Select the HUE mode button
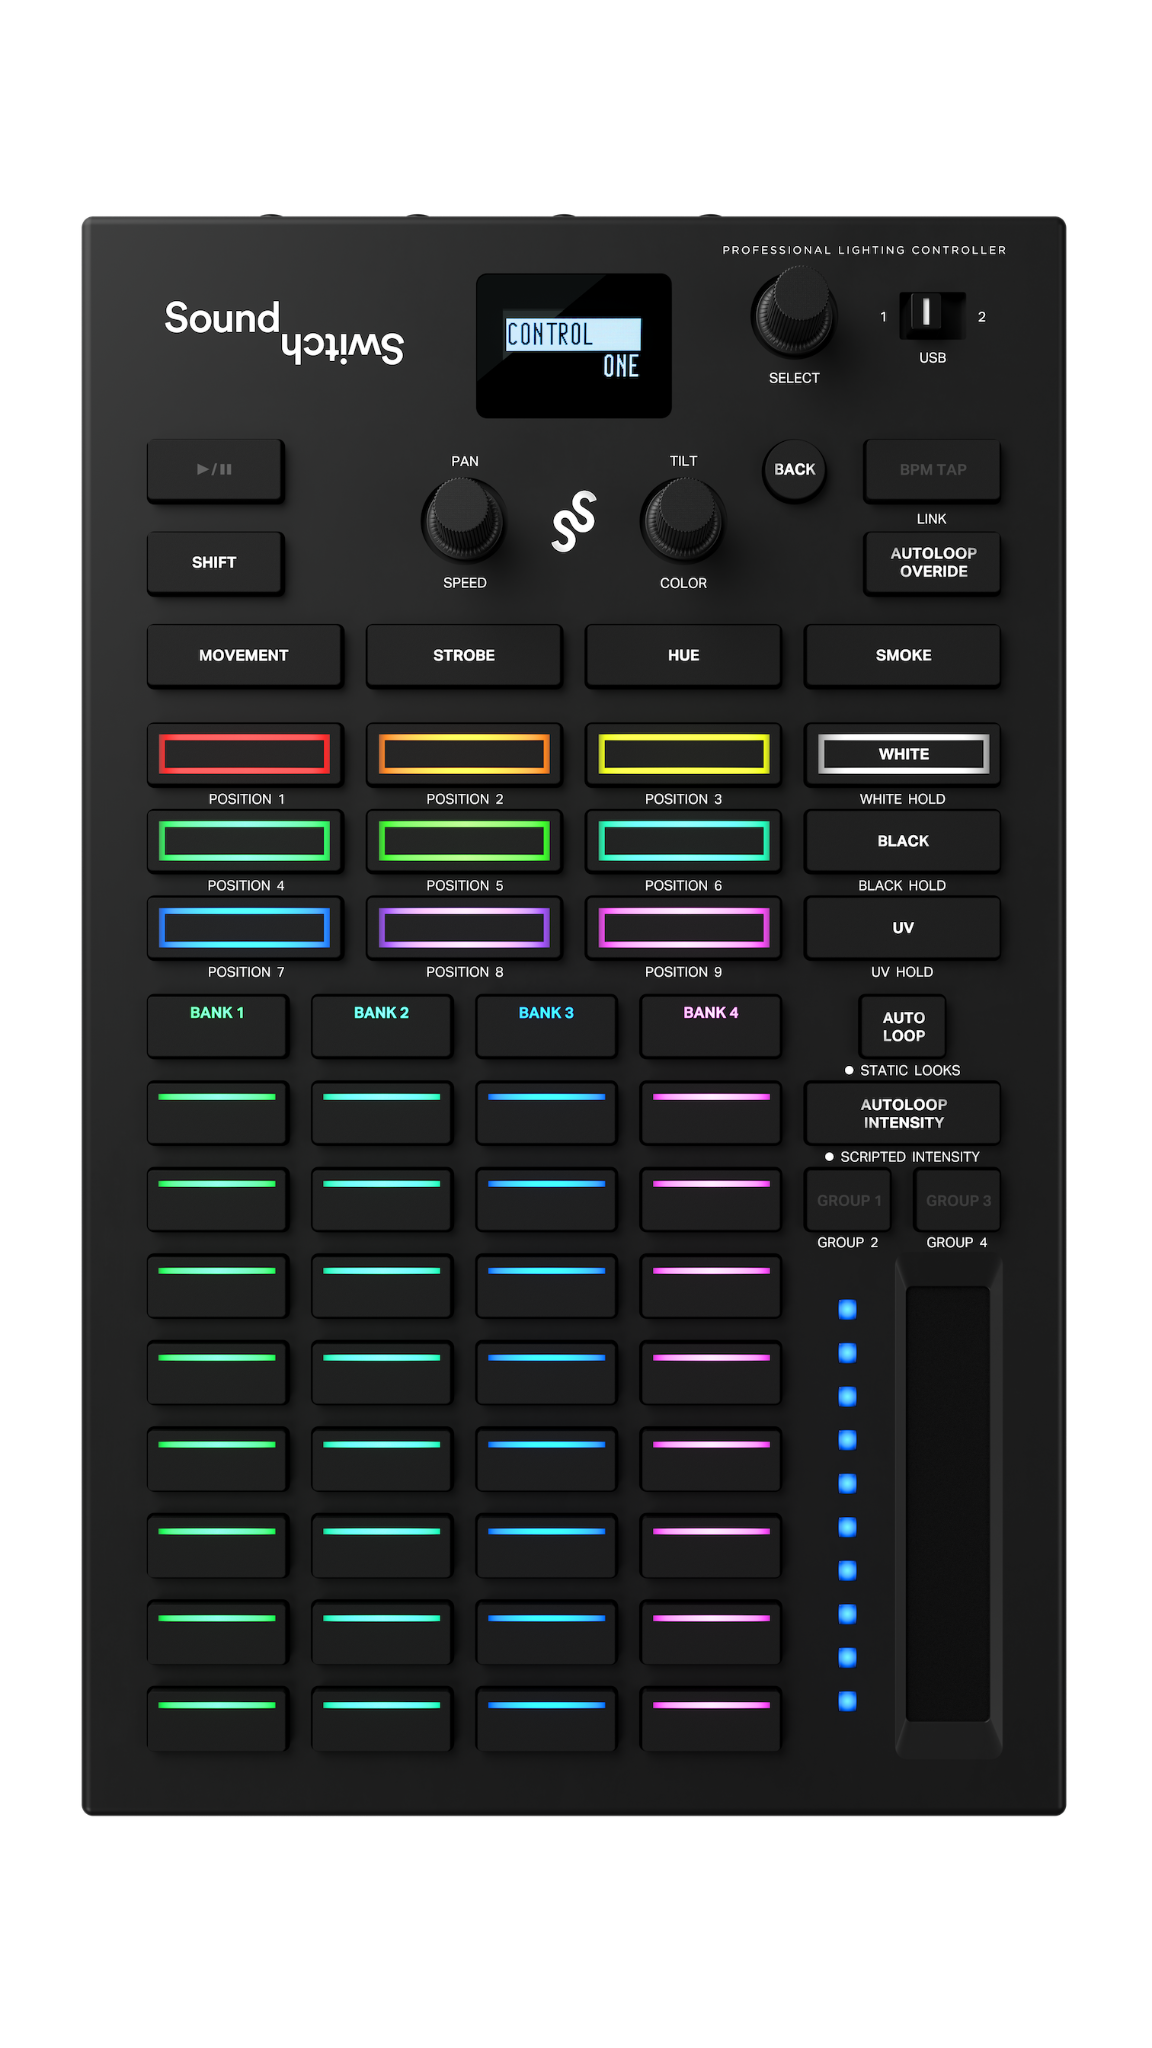Screen dimensions: 1152x2048 pos(683,655)
